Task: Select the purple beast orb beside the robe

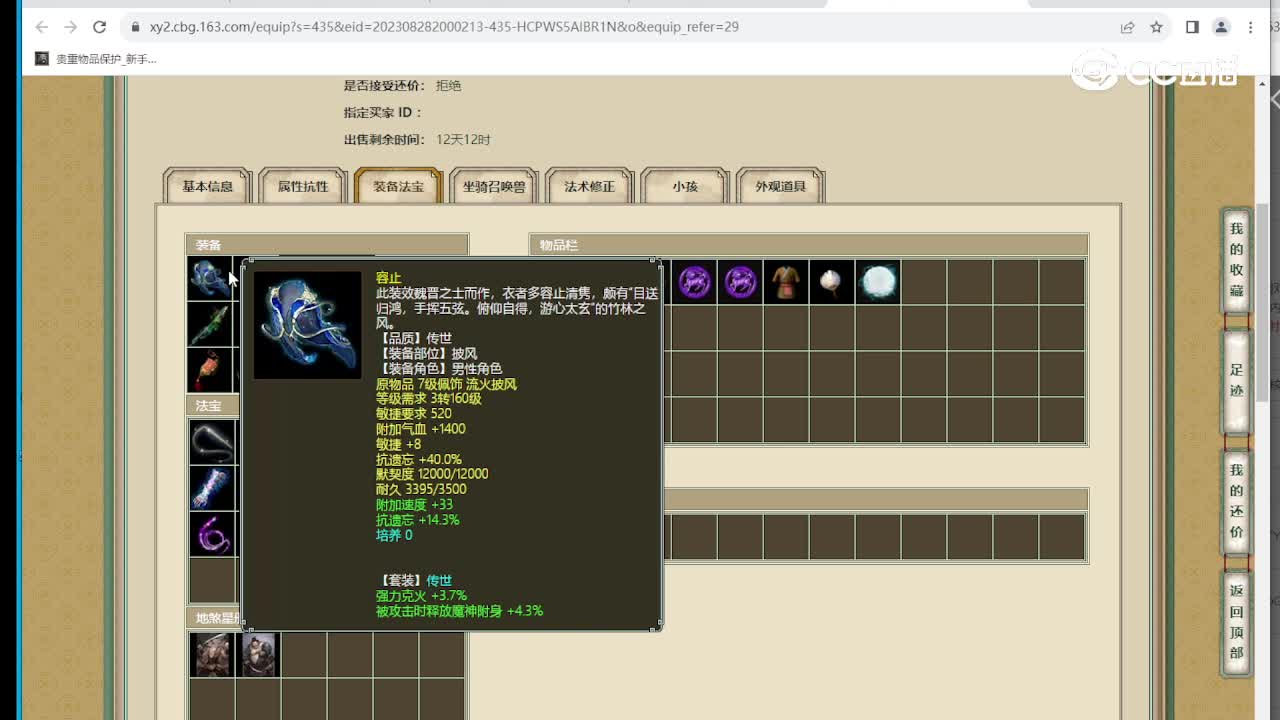Action: click(x=741, y=282)
